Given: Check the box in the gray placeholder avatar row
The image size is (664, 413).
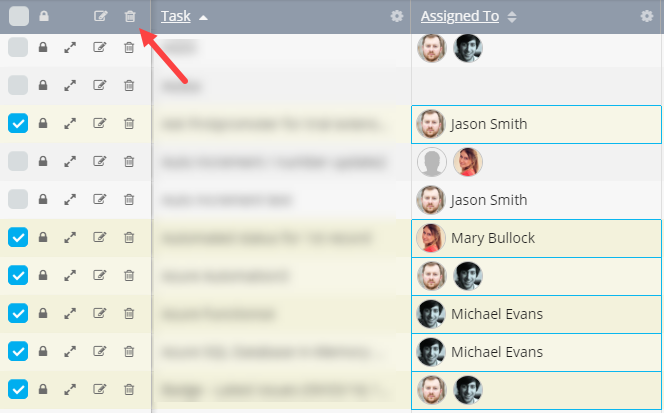Looking at the screenshot, I should pos(18,161).
